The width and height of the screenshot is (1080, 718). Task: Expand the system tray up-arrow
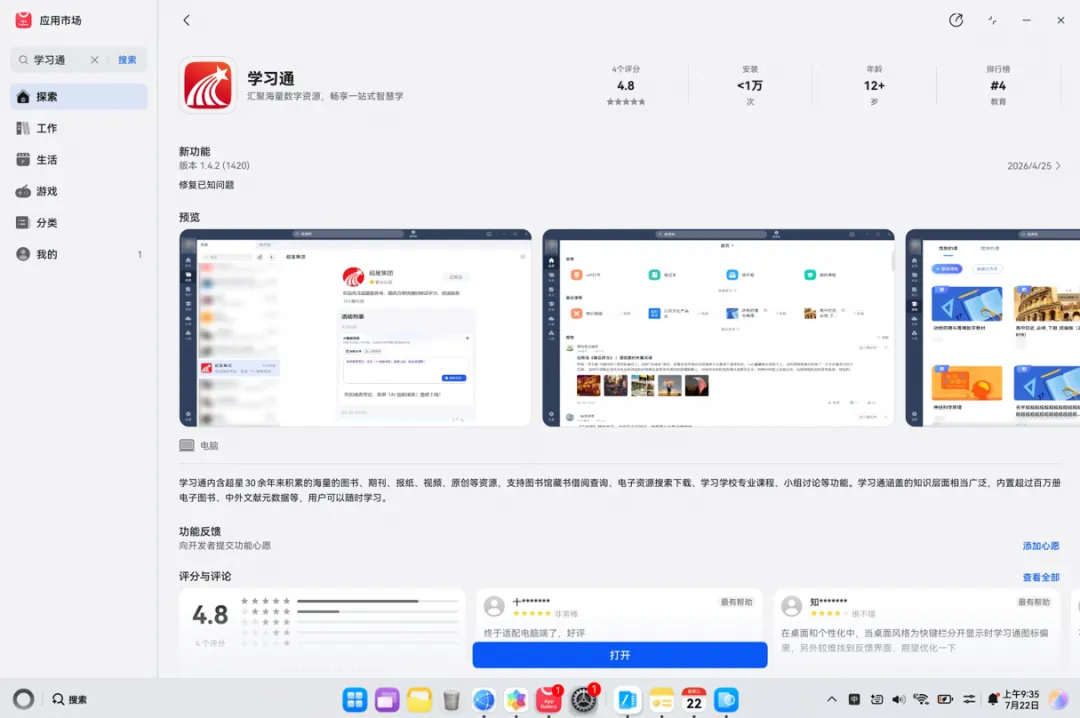tap(831, 699)
